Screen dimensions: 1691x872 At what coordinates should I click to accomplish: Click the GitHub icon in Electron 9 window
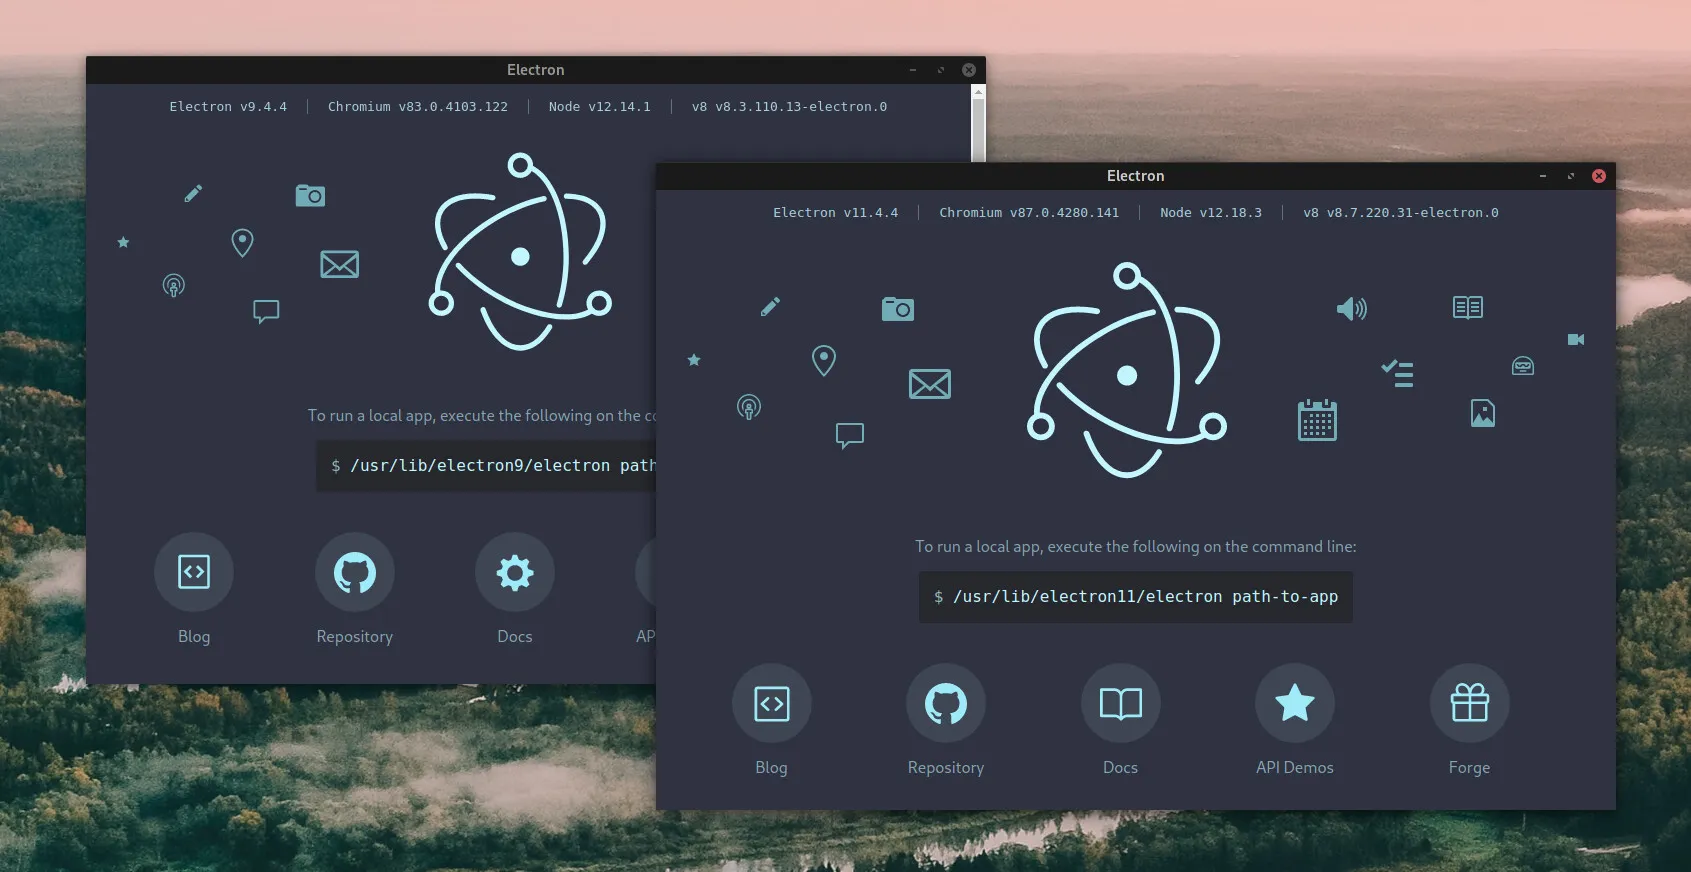tap(354, 572)
